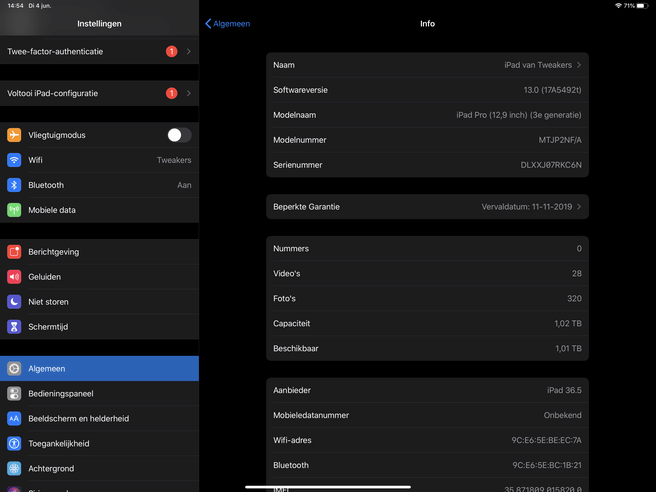
Task: Tap the Bluetooth address value
Action: click(x=547, y=465)
